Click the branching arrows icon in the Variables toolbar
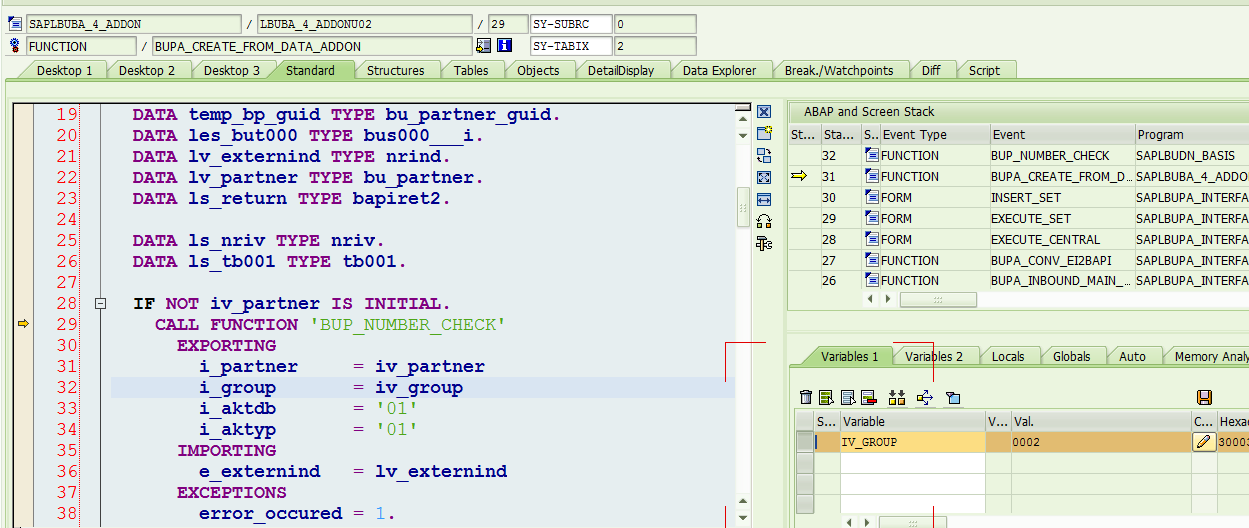The height and width of the screenshot is (528, 1249). [925, 398]
